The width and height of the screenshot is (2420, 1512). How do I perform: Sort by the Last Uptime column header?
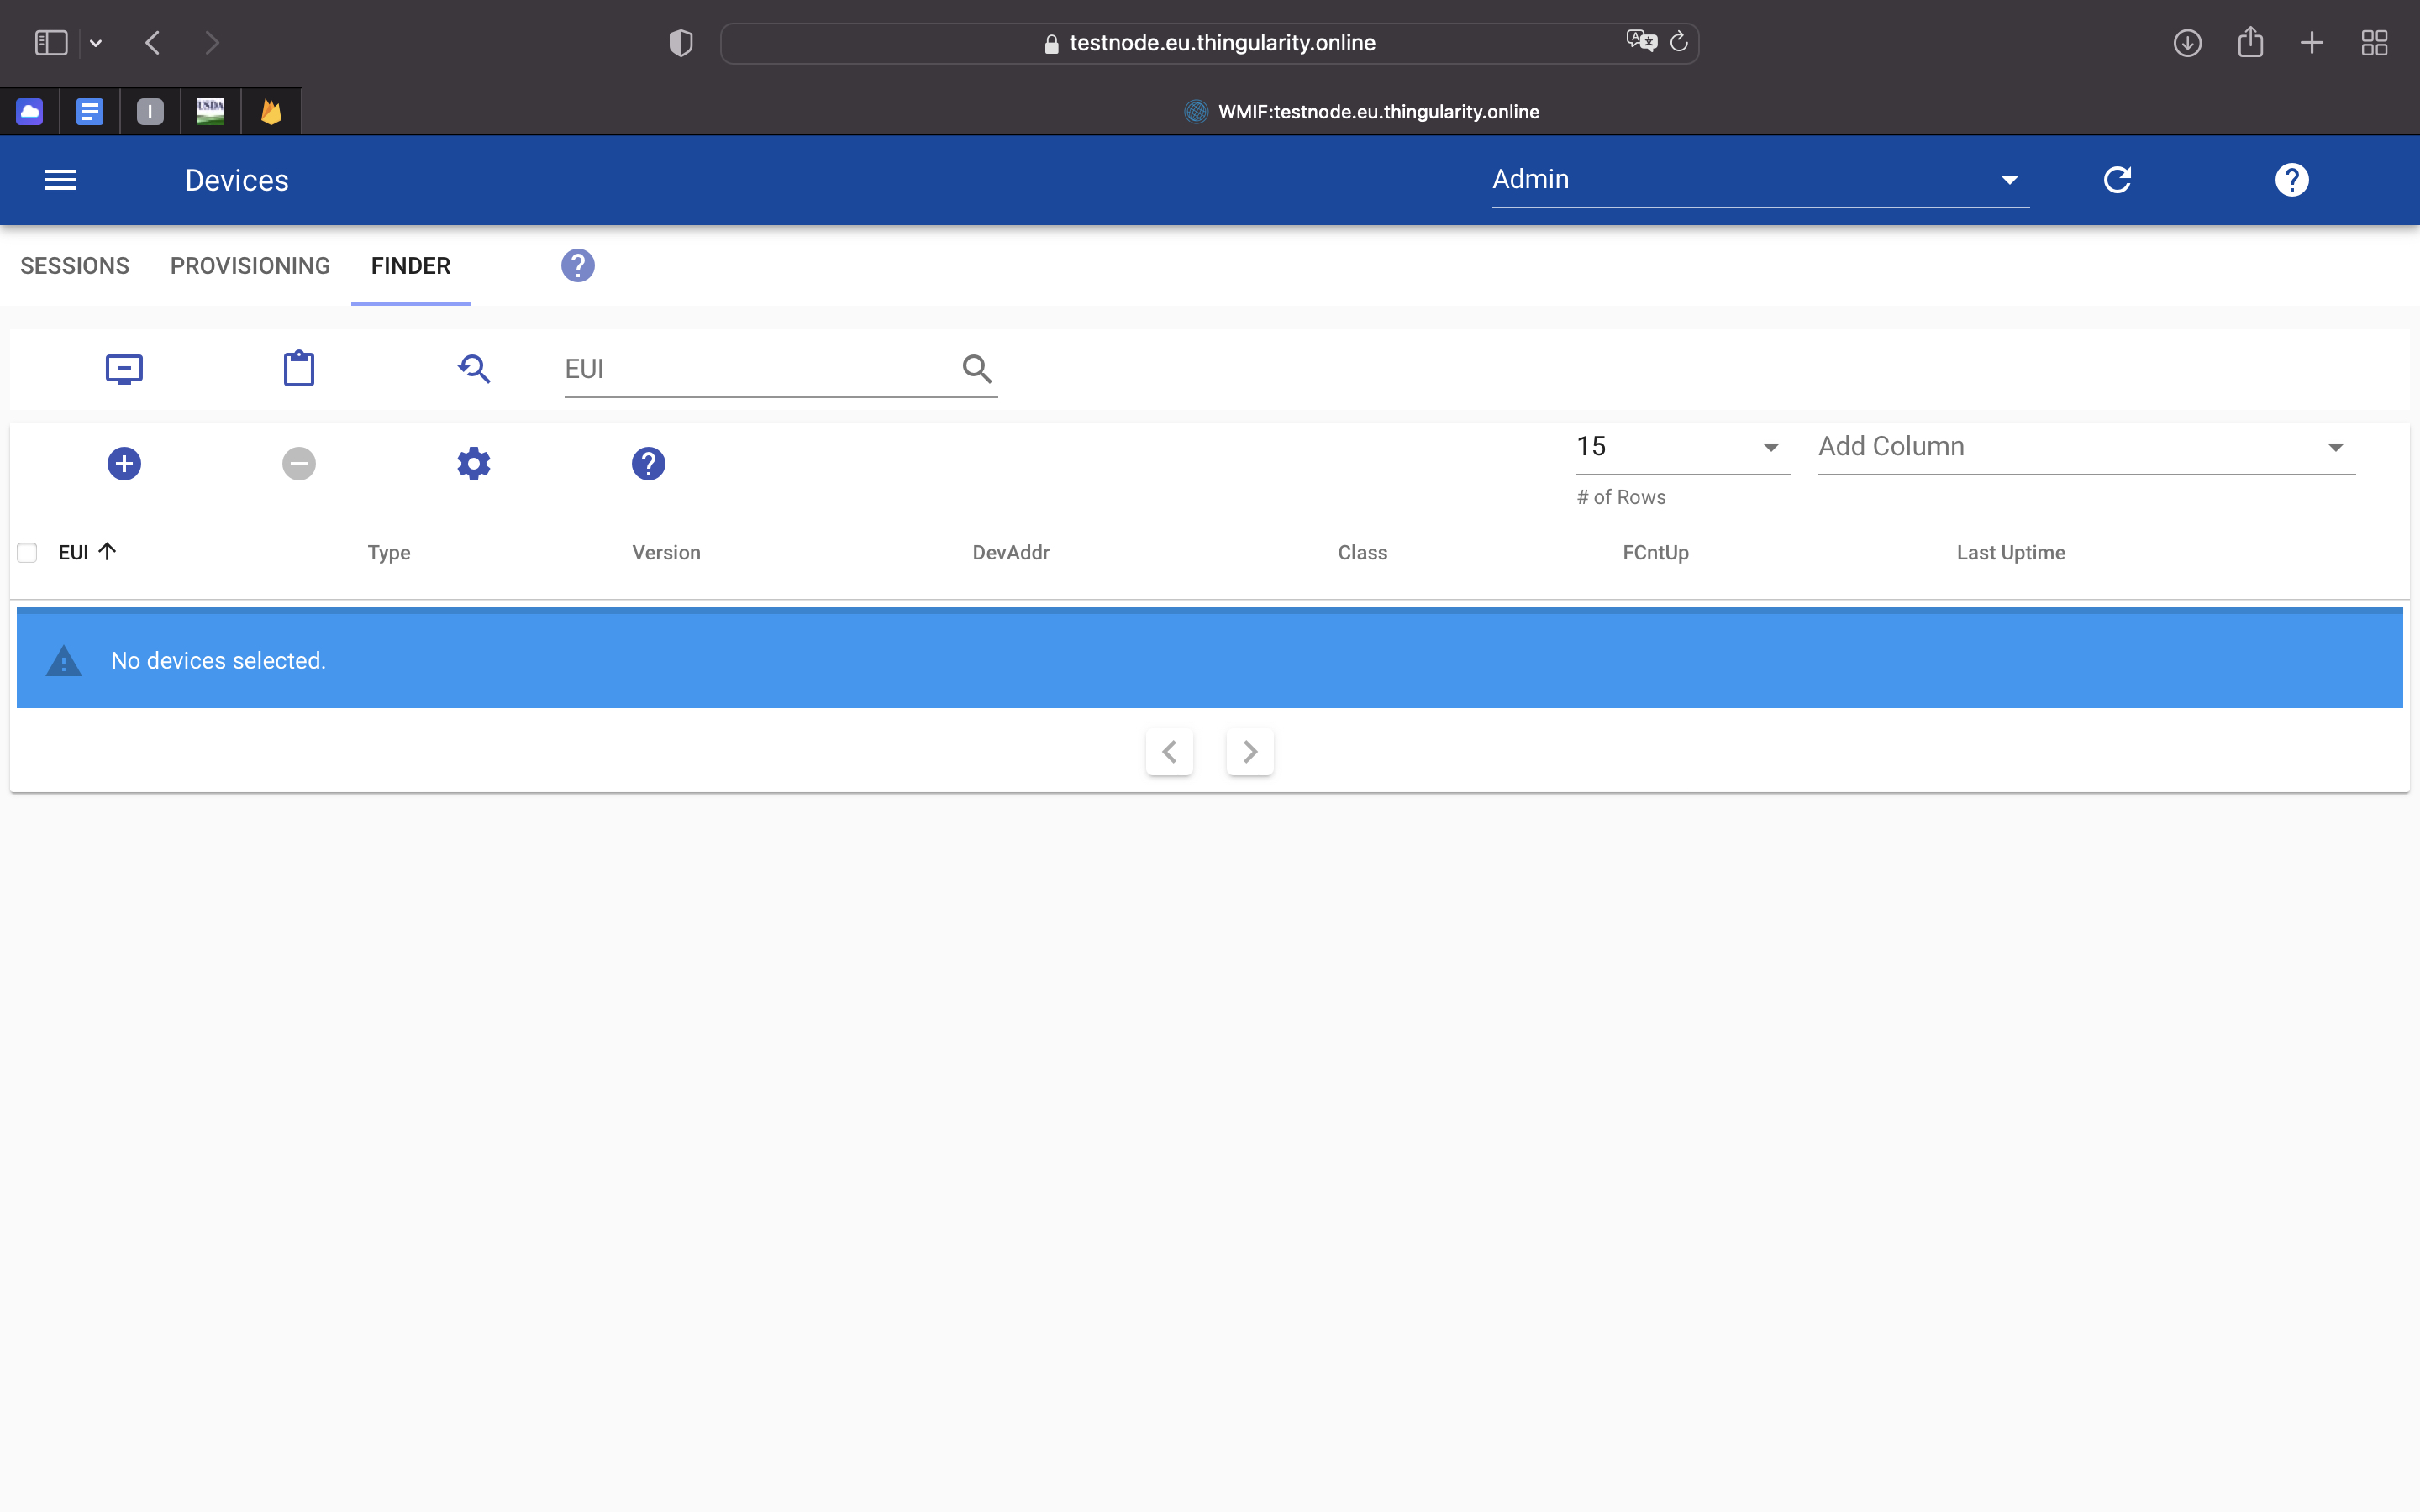[x=2010, y=553]
